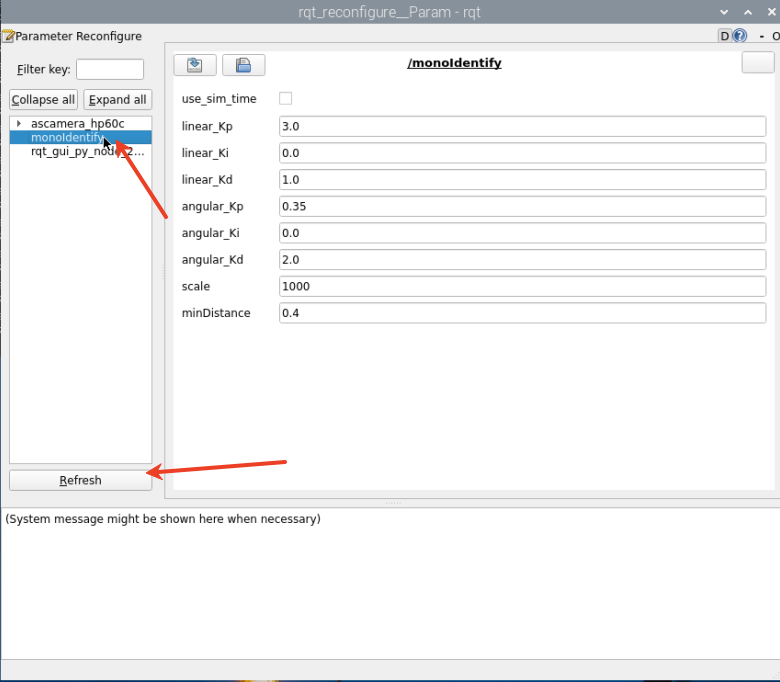Screen dimensions: 780x682
Task: Open the help question mark icon
Action: click(x=740, y=36)
